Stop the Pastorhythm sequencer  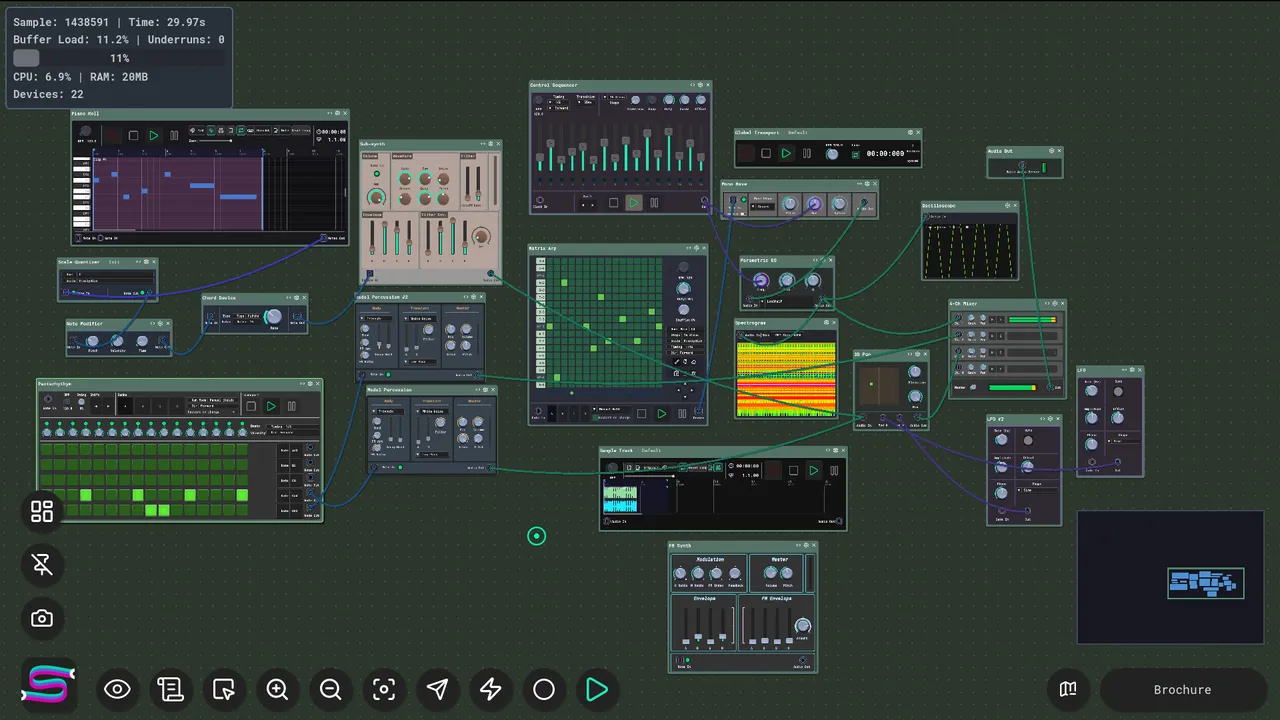point(251,406)
